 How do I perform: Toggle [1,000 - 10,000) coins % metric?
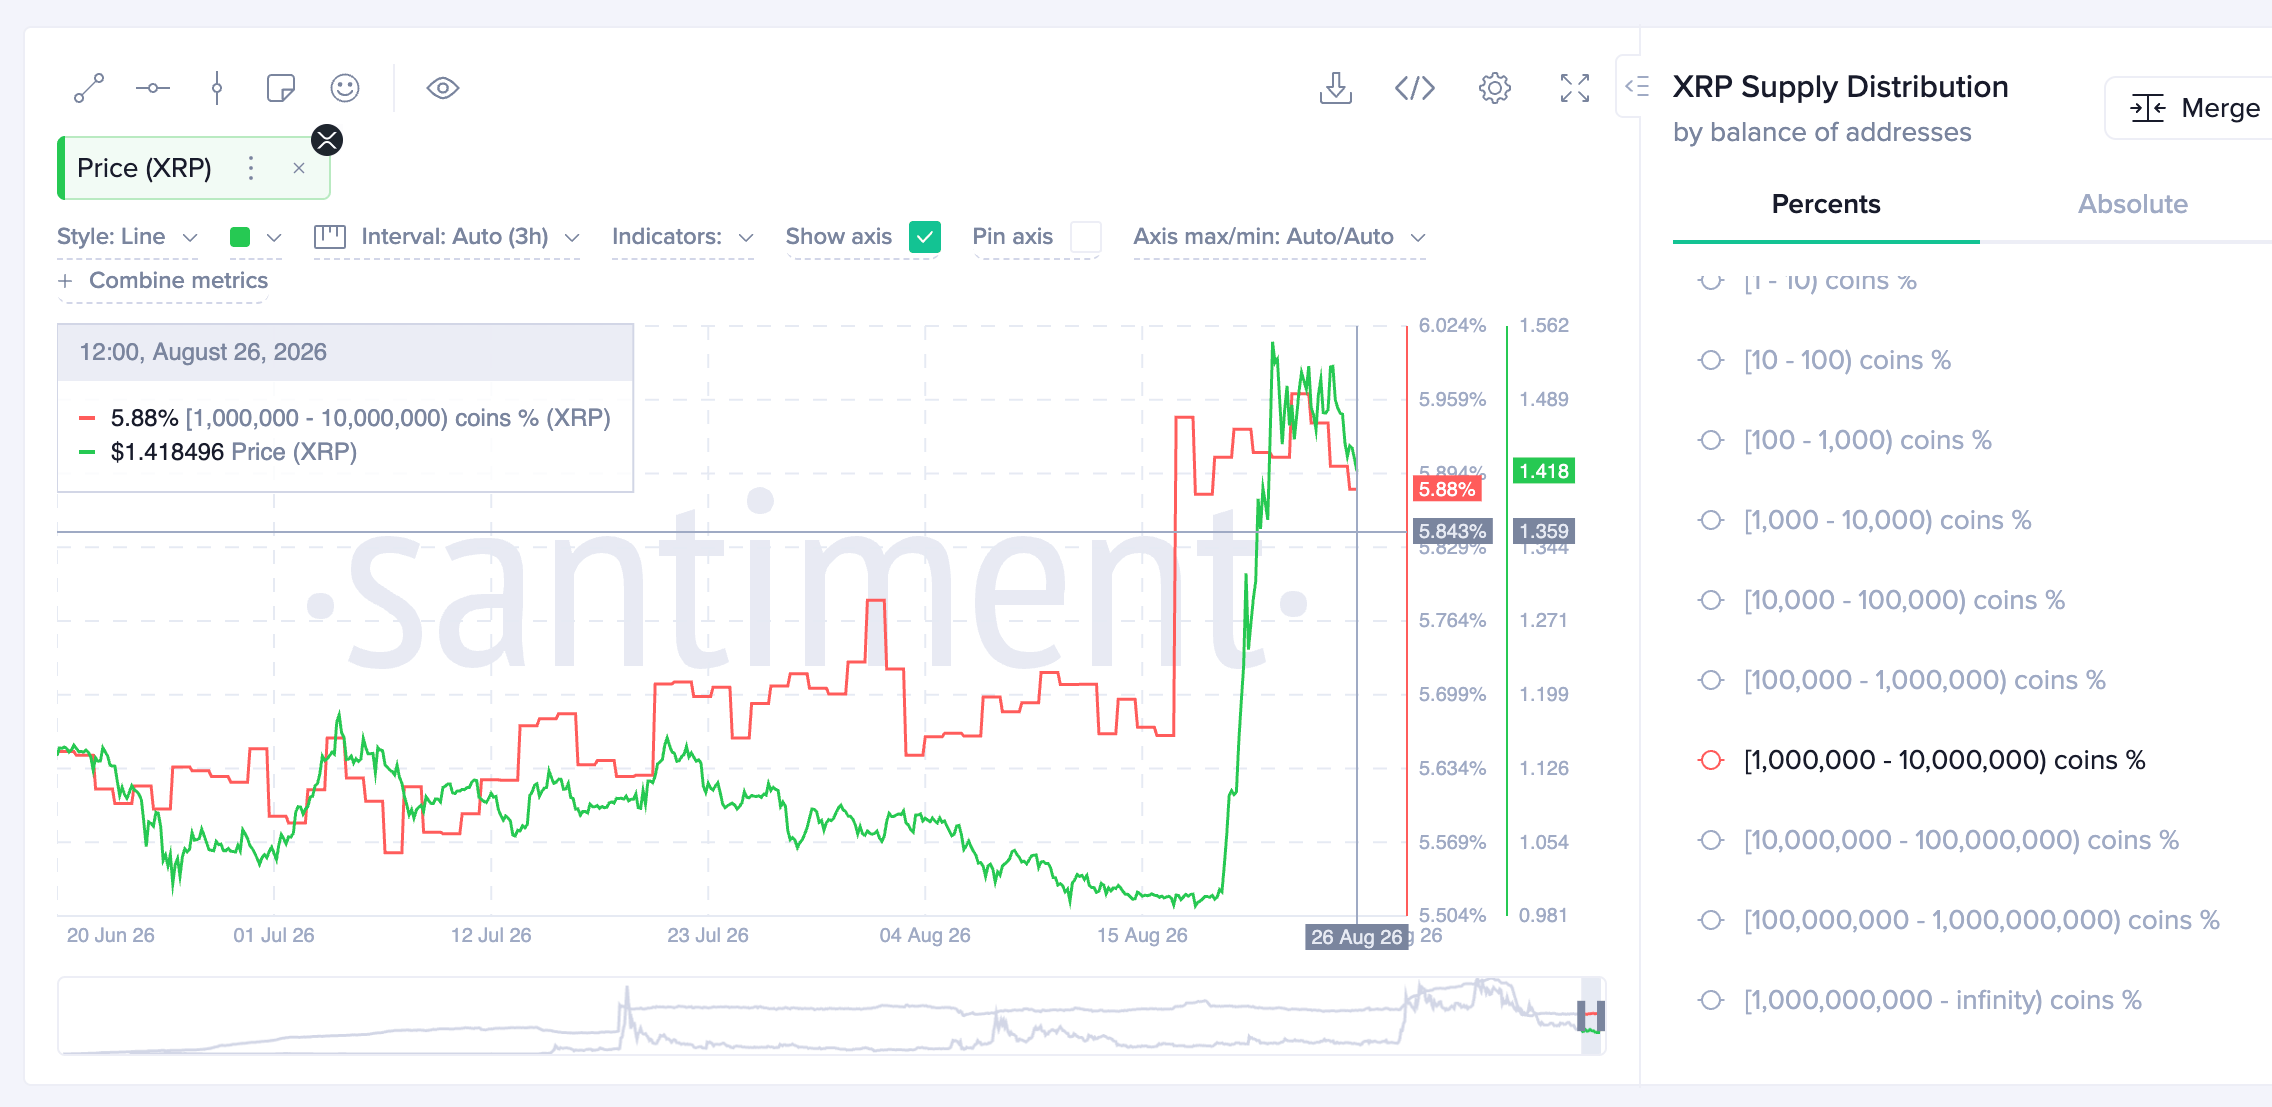[1865, 520]
